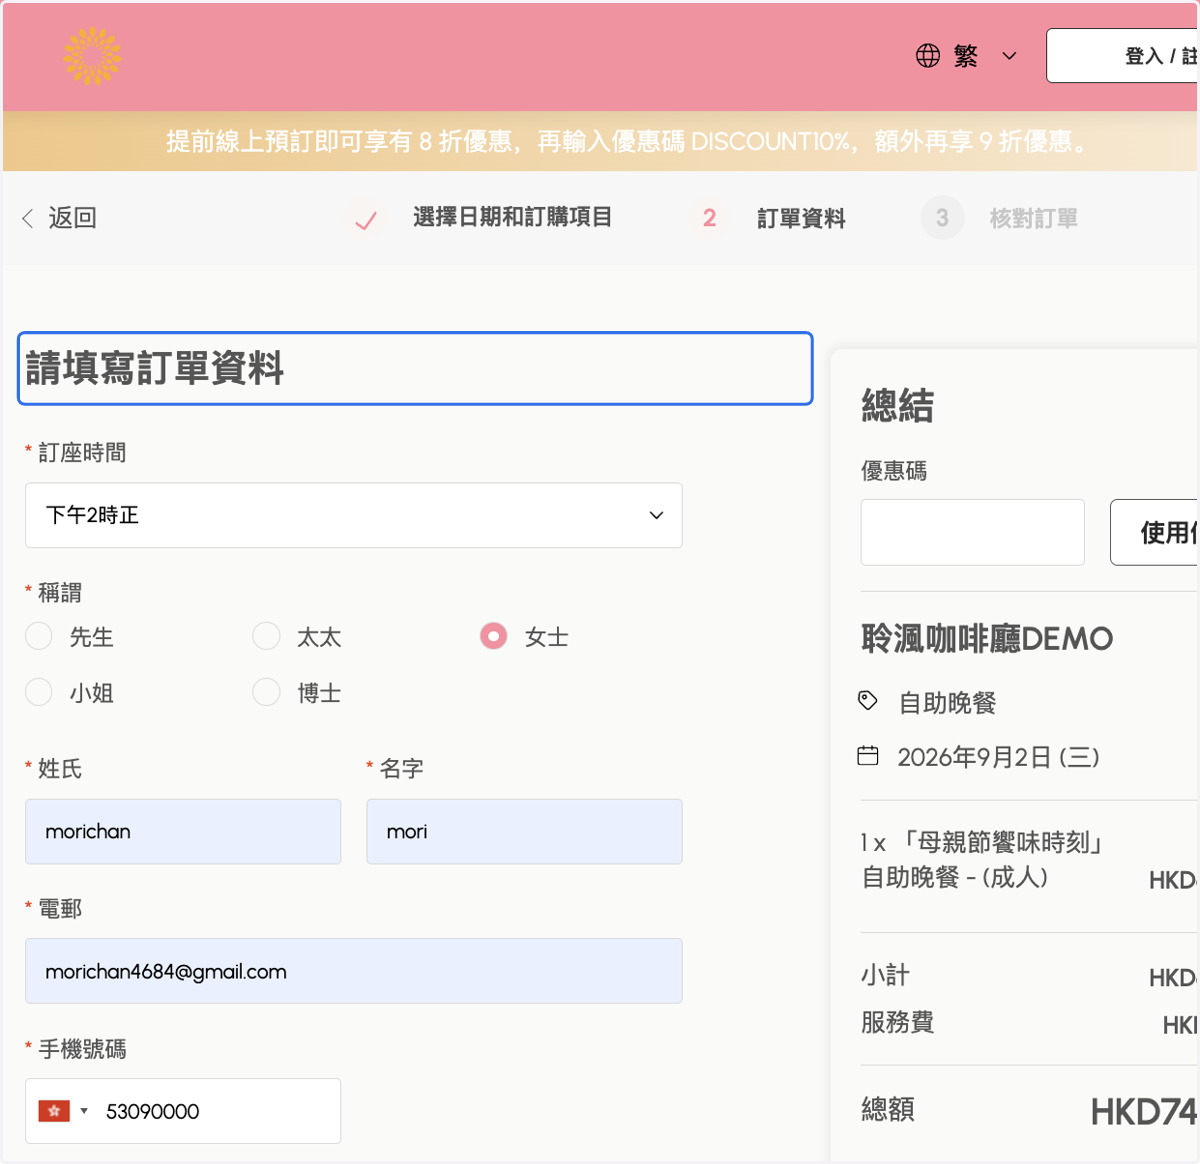Open the phone country code dropdown arrow
The image size is (1200, 1164).
tap(84, 1111)
